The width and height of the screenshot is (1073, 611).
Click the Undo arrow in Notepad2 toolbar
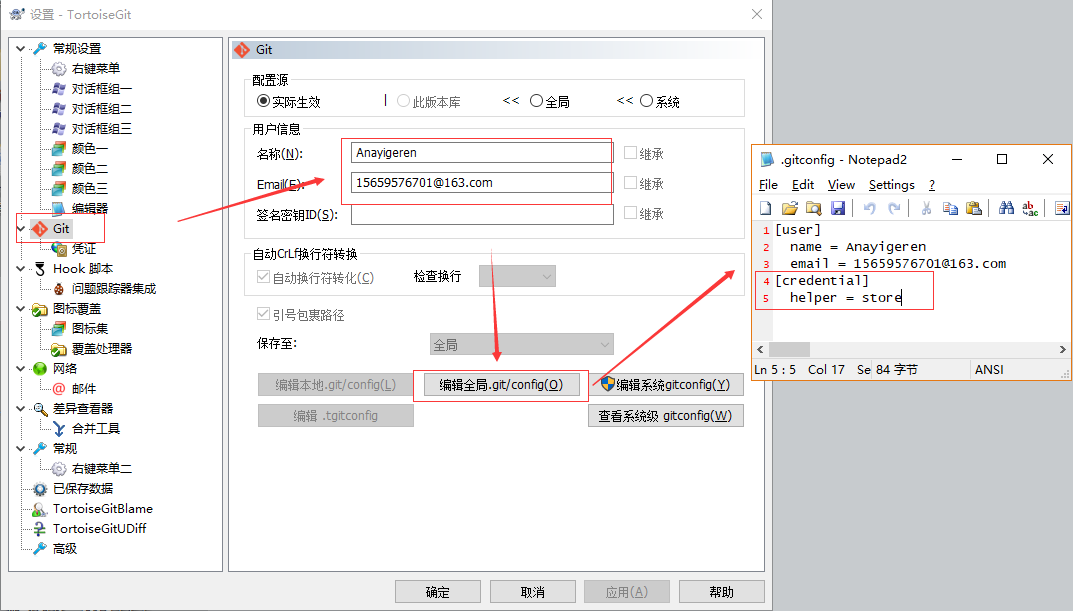pyautogui.click(x=869, y=208)
